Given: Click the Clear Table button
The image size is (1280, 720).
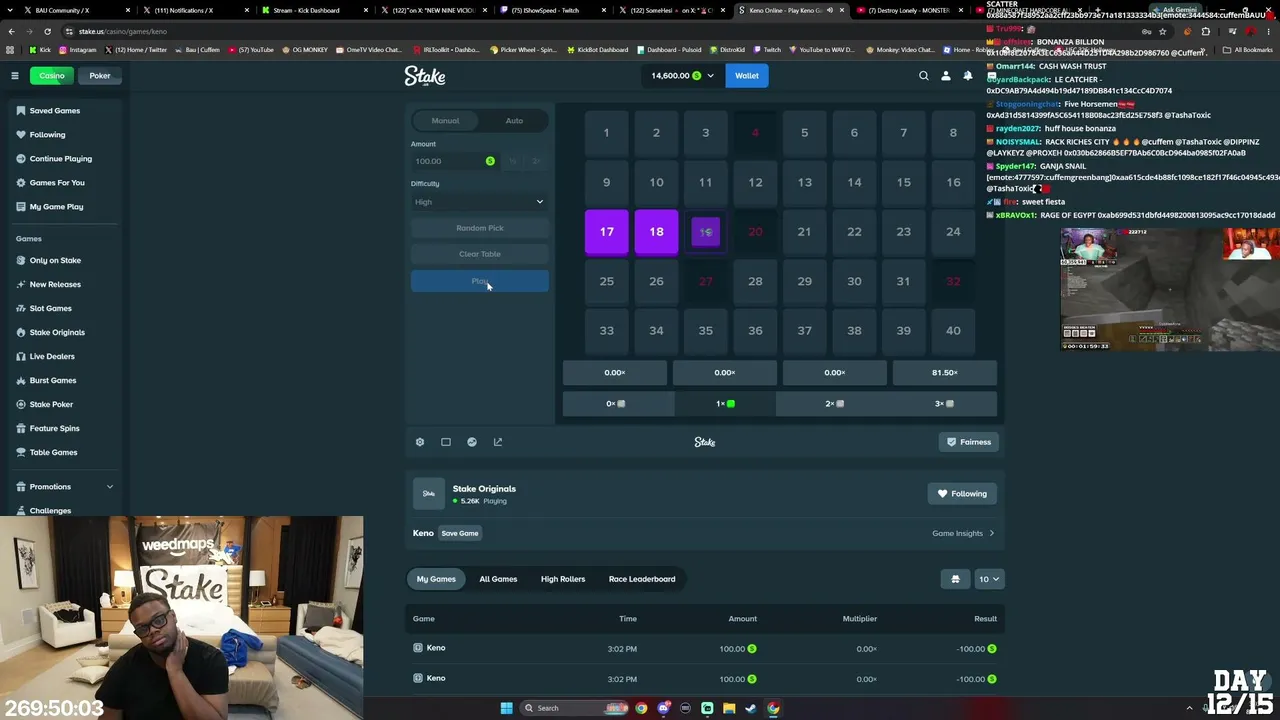Looking at the screenshot, I should click(x=480, y=254).
